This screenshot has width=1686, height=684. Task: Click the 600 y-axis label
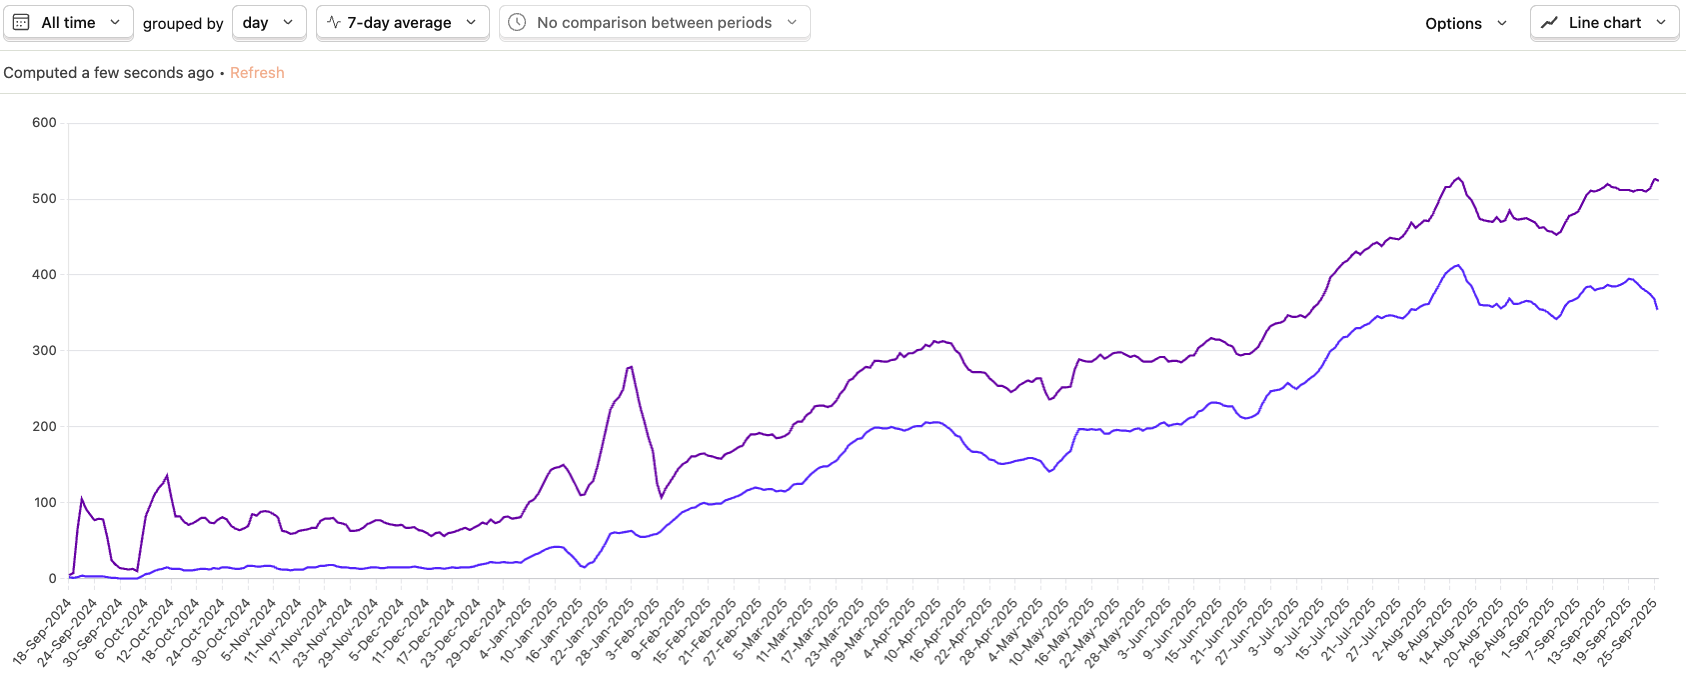[x=44, y=123]
